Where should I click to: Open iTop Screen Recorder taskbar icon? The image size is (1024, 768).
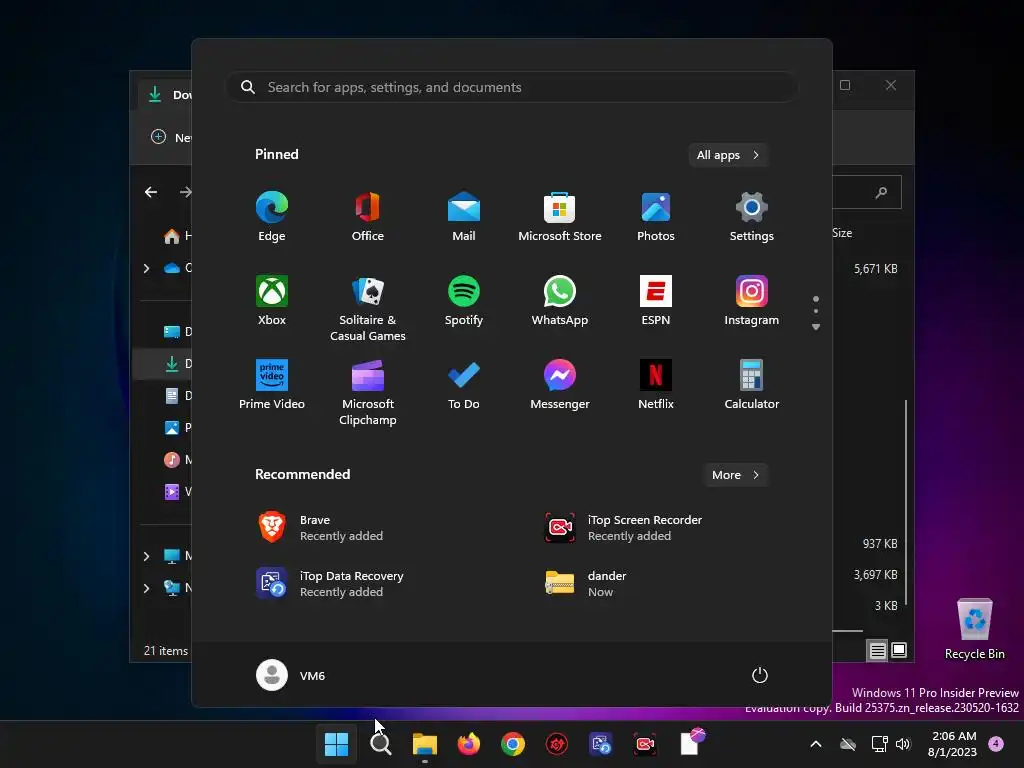pyautogui.click(x=645, y=744)
